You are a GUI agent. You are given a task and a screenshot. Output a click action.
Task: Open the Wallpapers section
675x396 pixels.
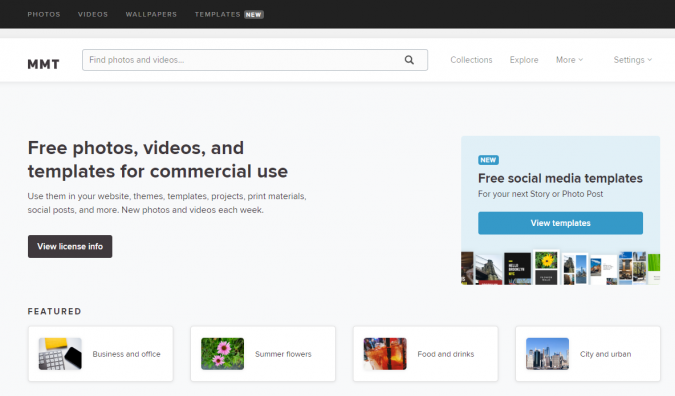(x=151, y=14)
